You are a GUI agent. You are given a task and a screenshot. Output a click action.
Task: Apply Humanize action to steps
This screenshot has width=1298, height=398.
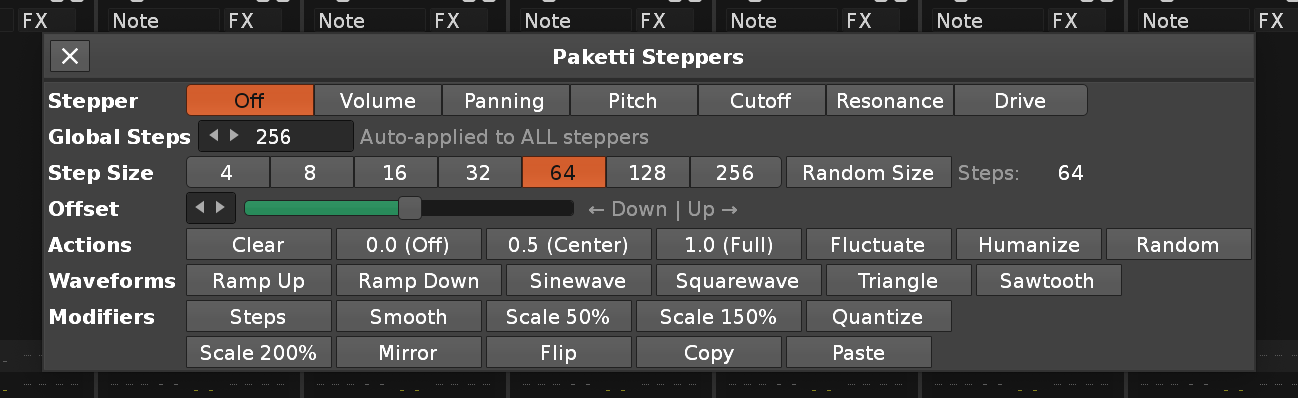[x=1029, y=244]
